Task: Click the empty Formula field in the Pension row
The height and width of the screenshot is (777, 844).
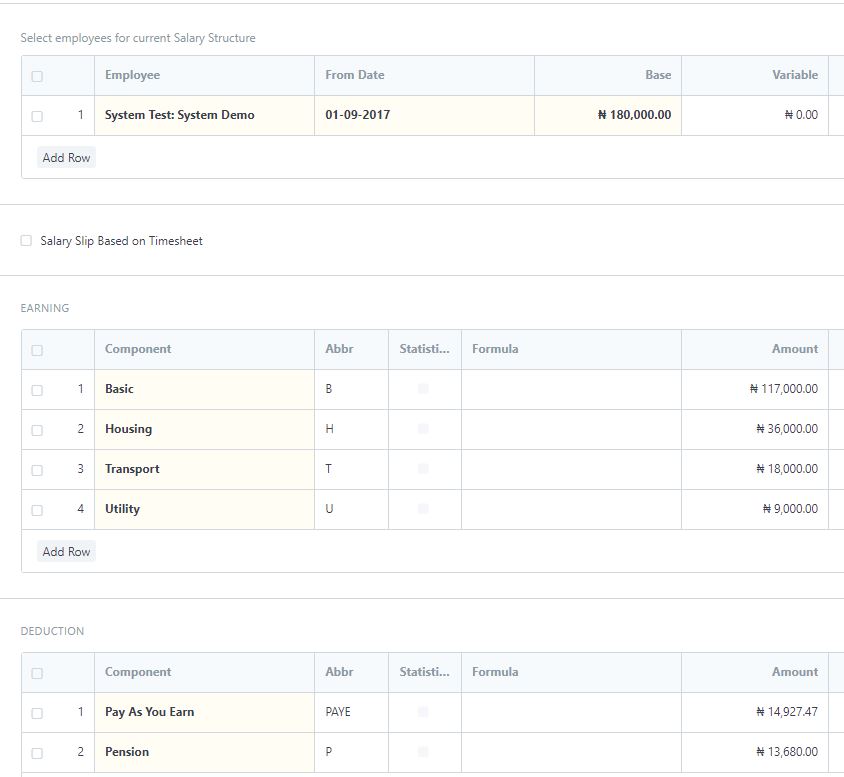Action: point(571,752)
